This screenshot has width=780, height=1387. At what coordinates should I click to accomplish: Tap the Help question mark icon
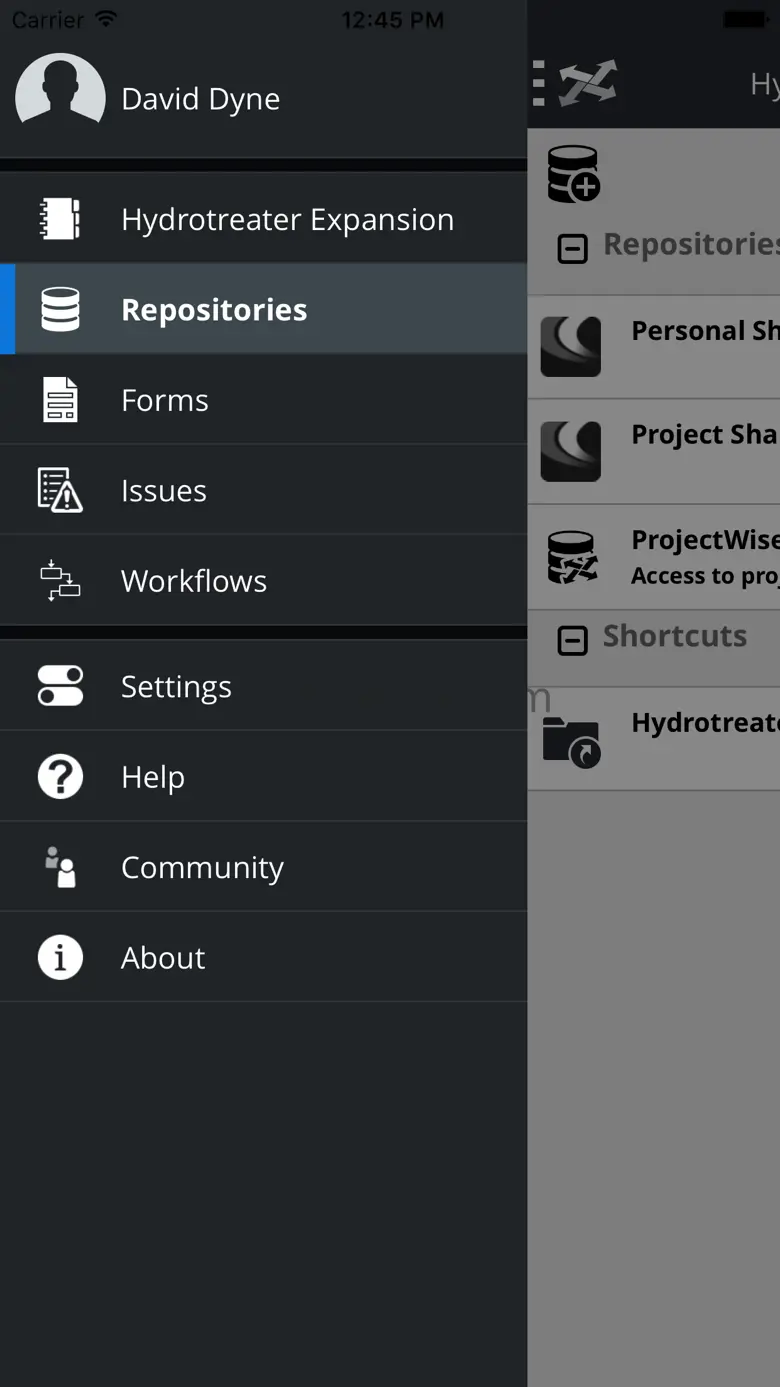[x=60, y=776]
